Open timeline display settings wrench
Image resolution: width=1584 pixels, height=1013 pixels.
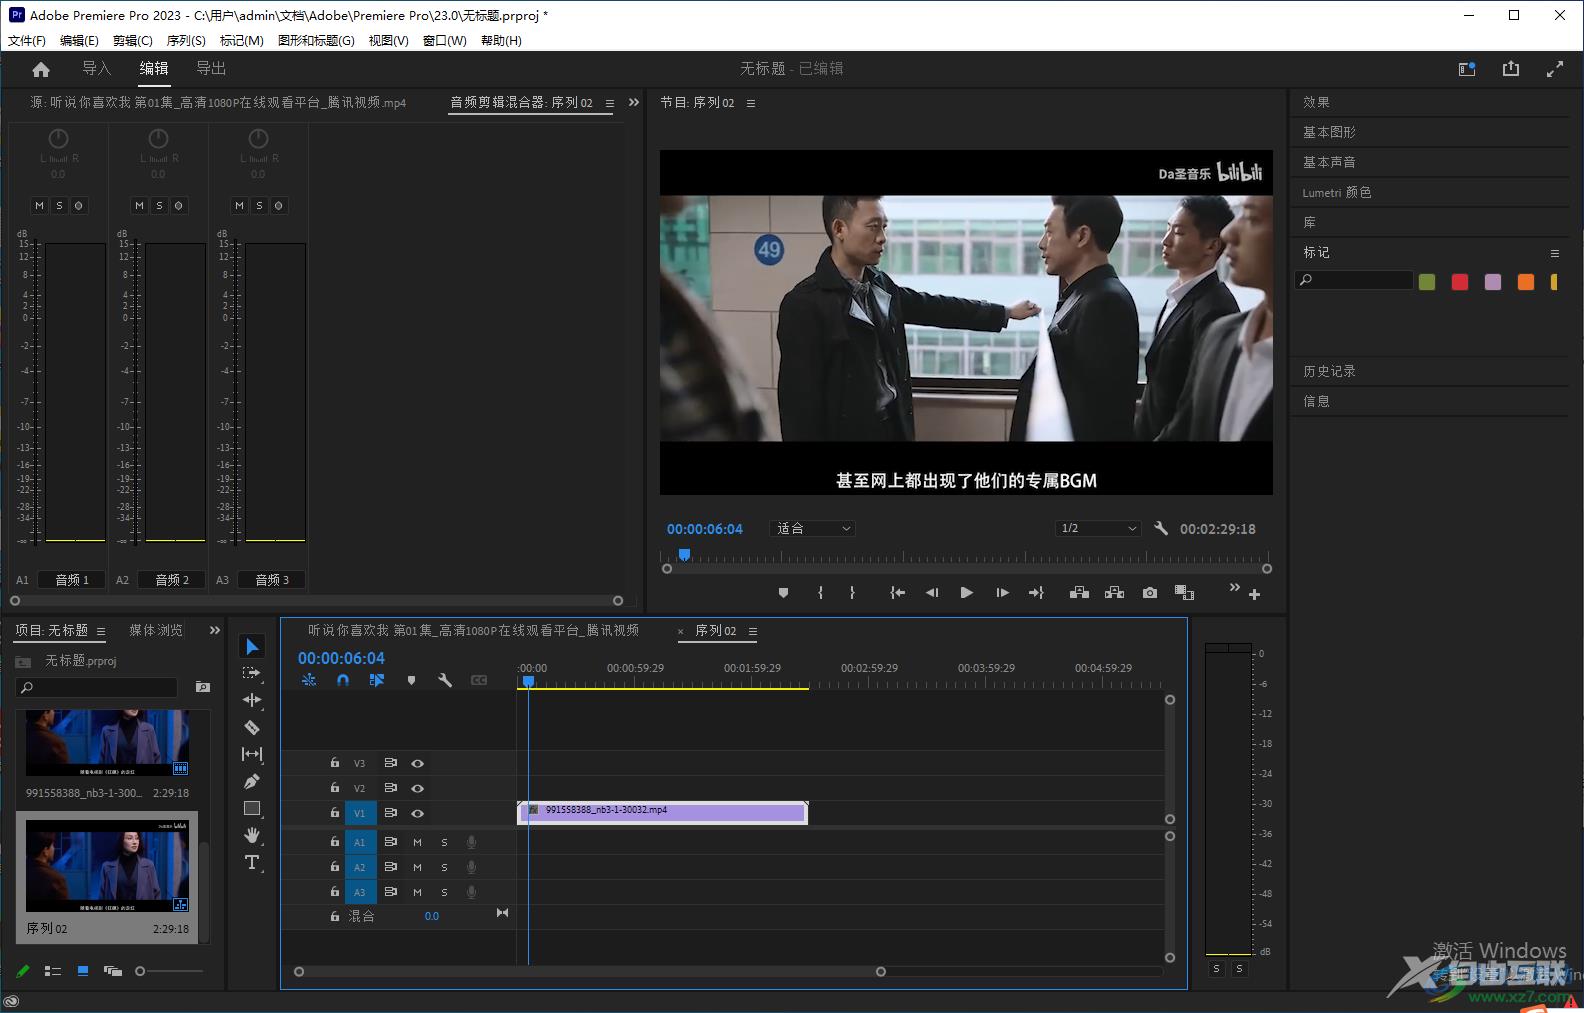[x=445, y=680]
